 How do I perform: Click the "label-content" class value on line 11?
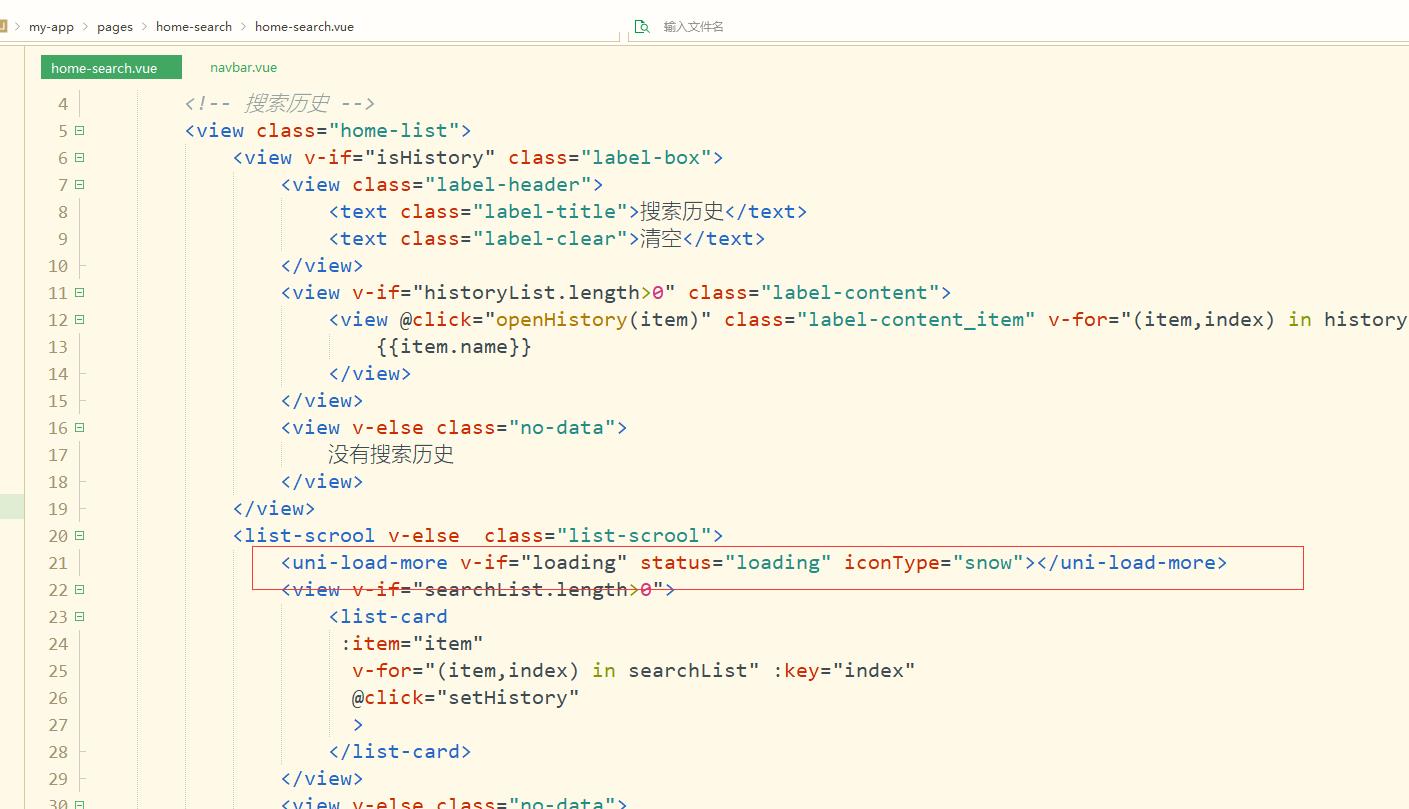(850, 292)
